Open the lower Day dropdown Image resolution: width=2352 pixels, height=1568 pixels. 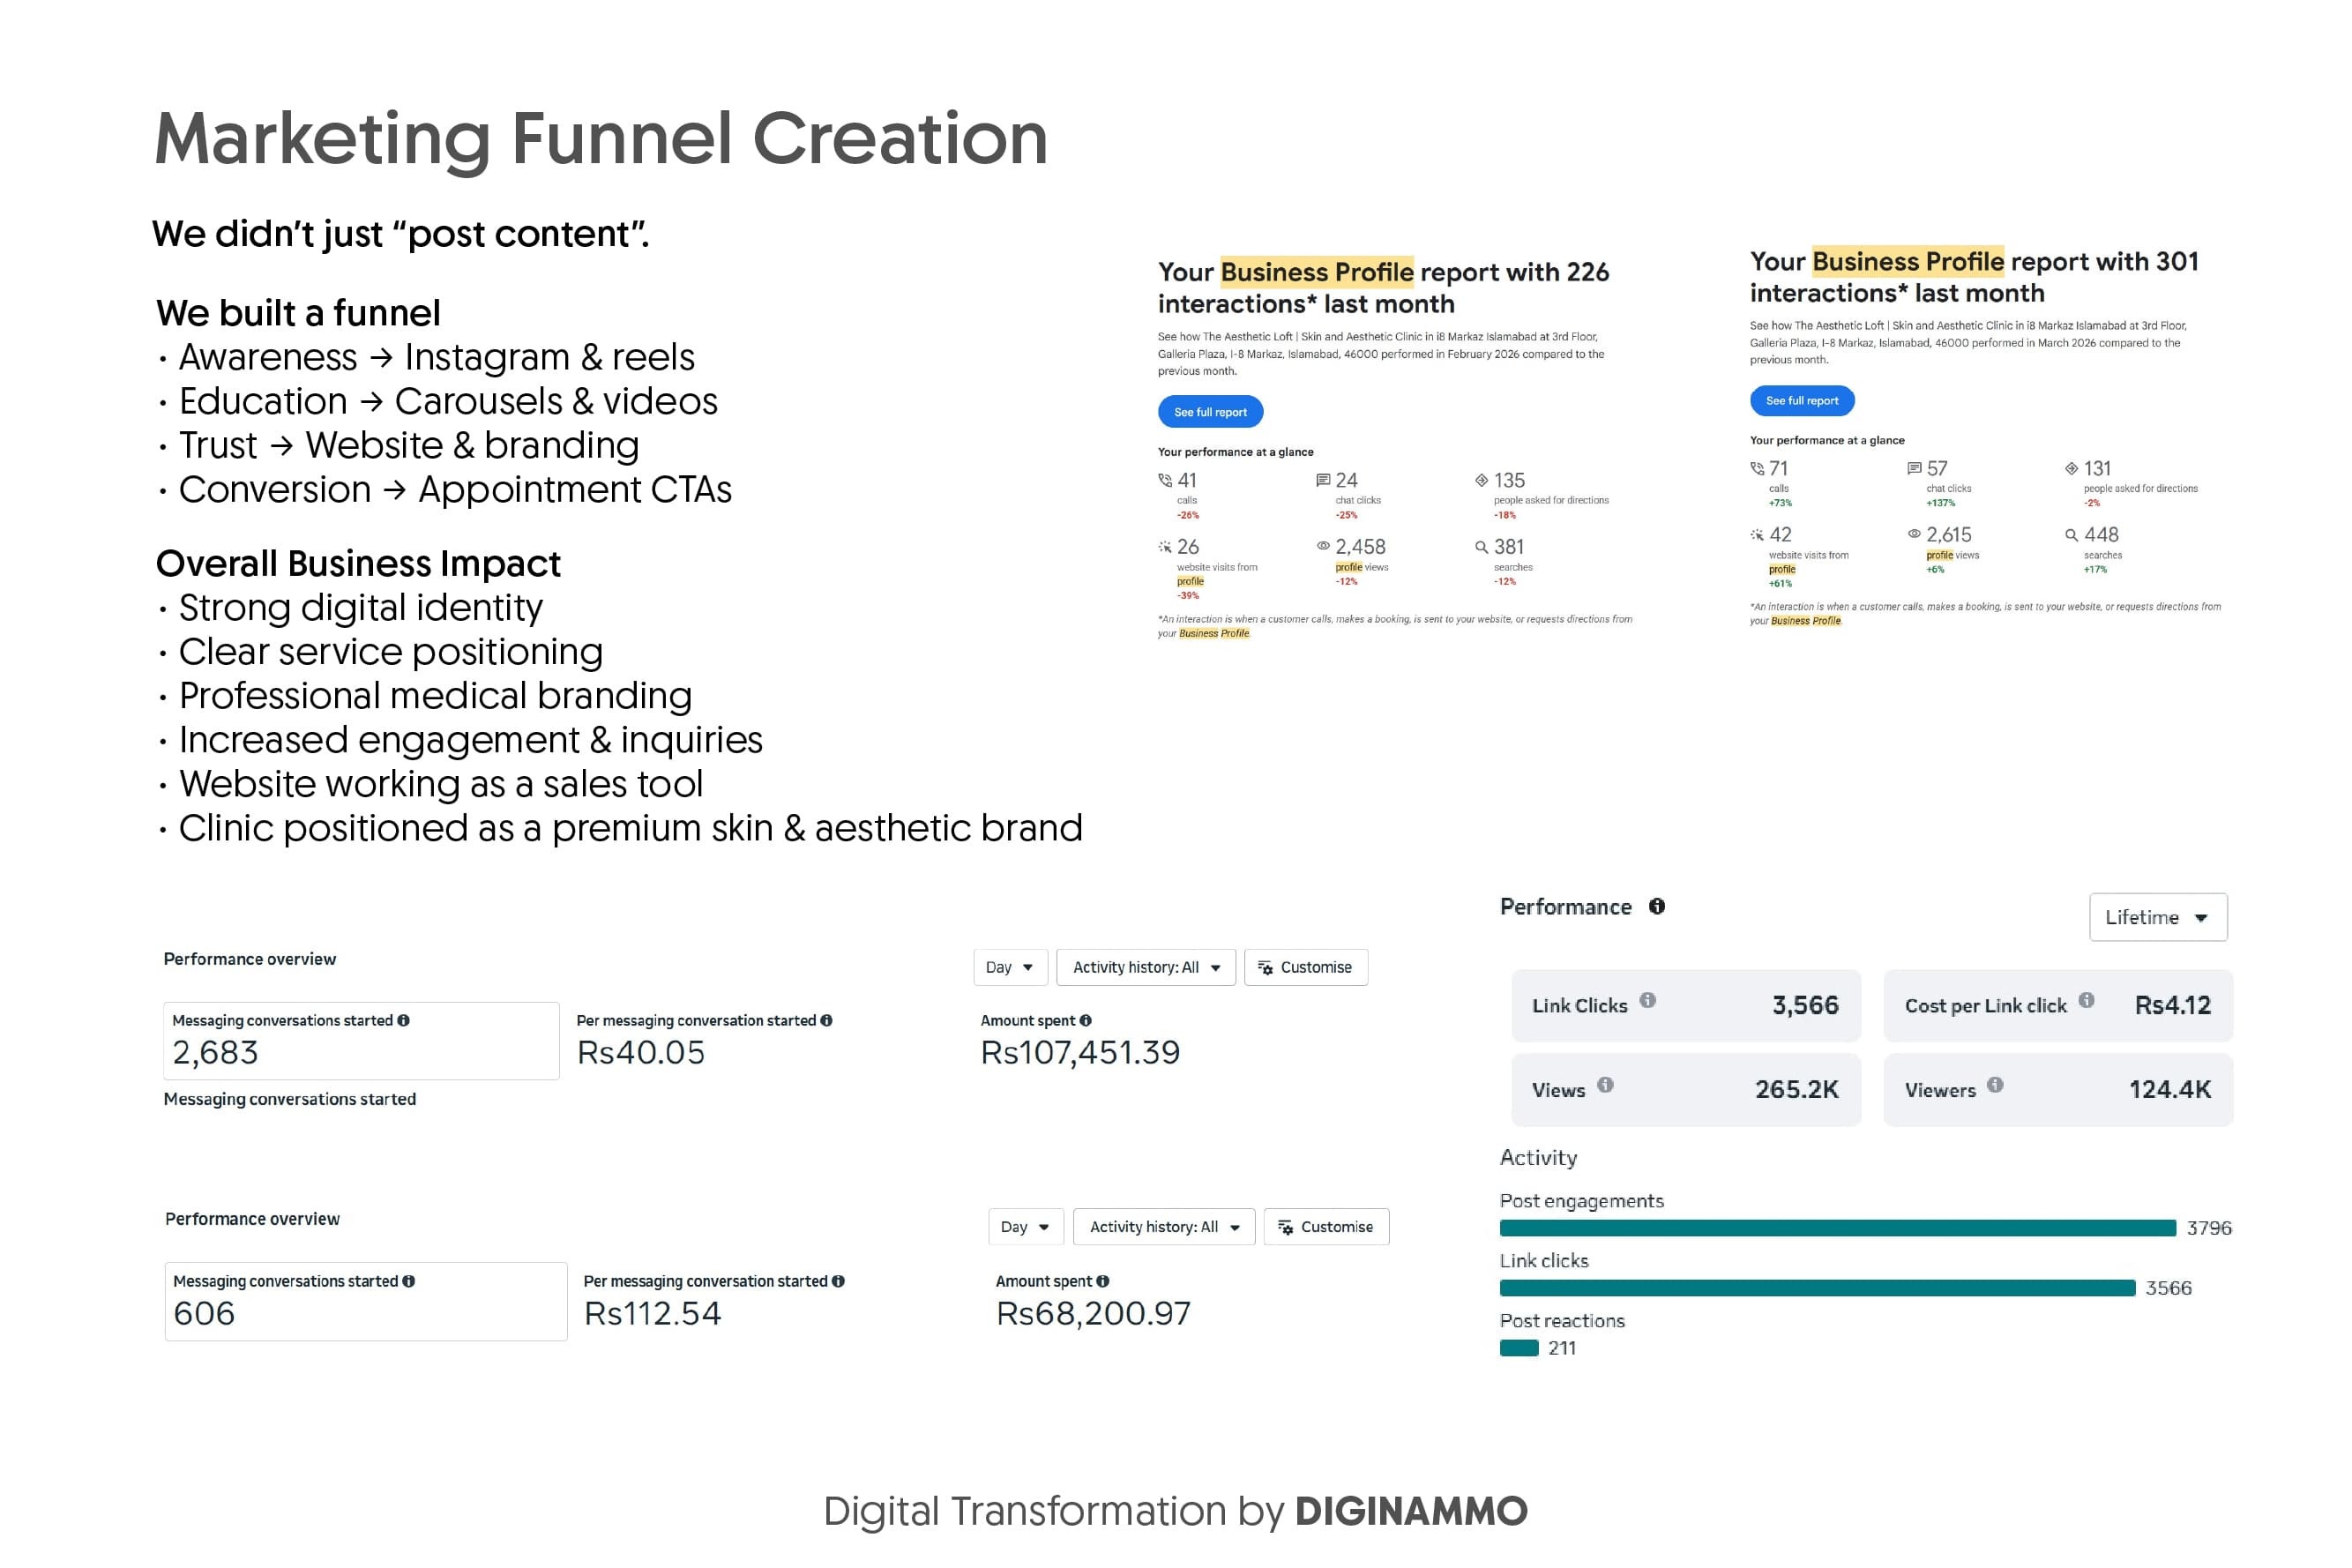point(1026,1227)
